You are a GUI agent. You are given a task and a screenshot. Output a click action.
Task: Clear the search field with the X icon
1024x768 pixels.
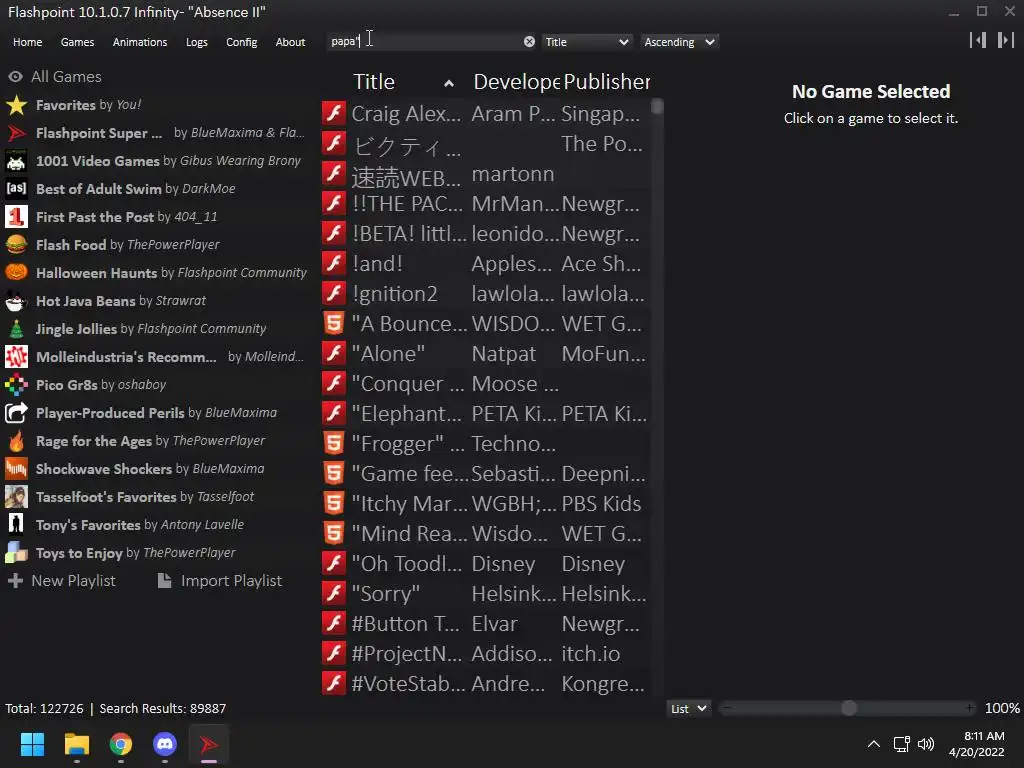pyautogui.click(x=529, y=42)
